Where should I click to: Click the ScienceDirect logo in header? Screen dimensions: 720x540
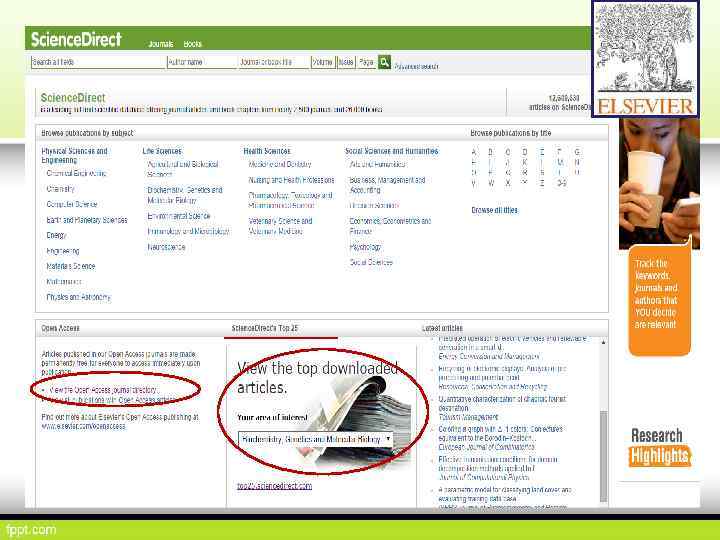(76, 39)
